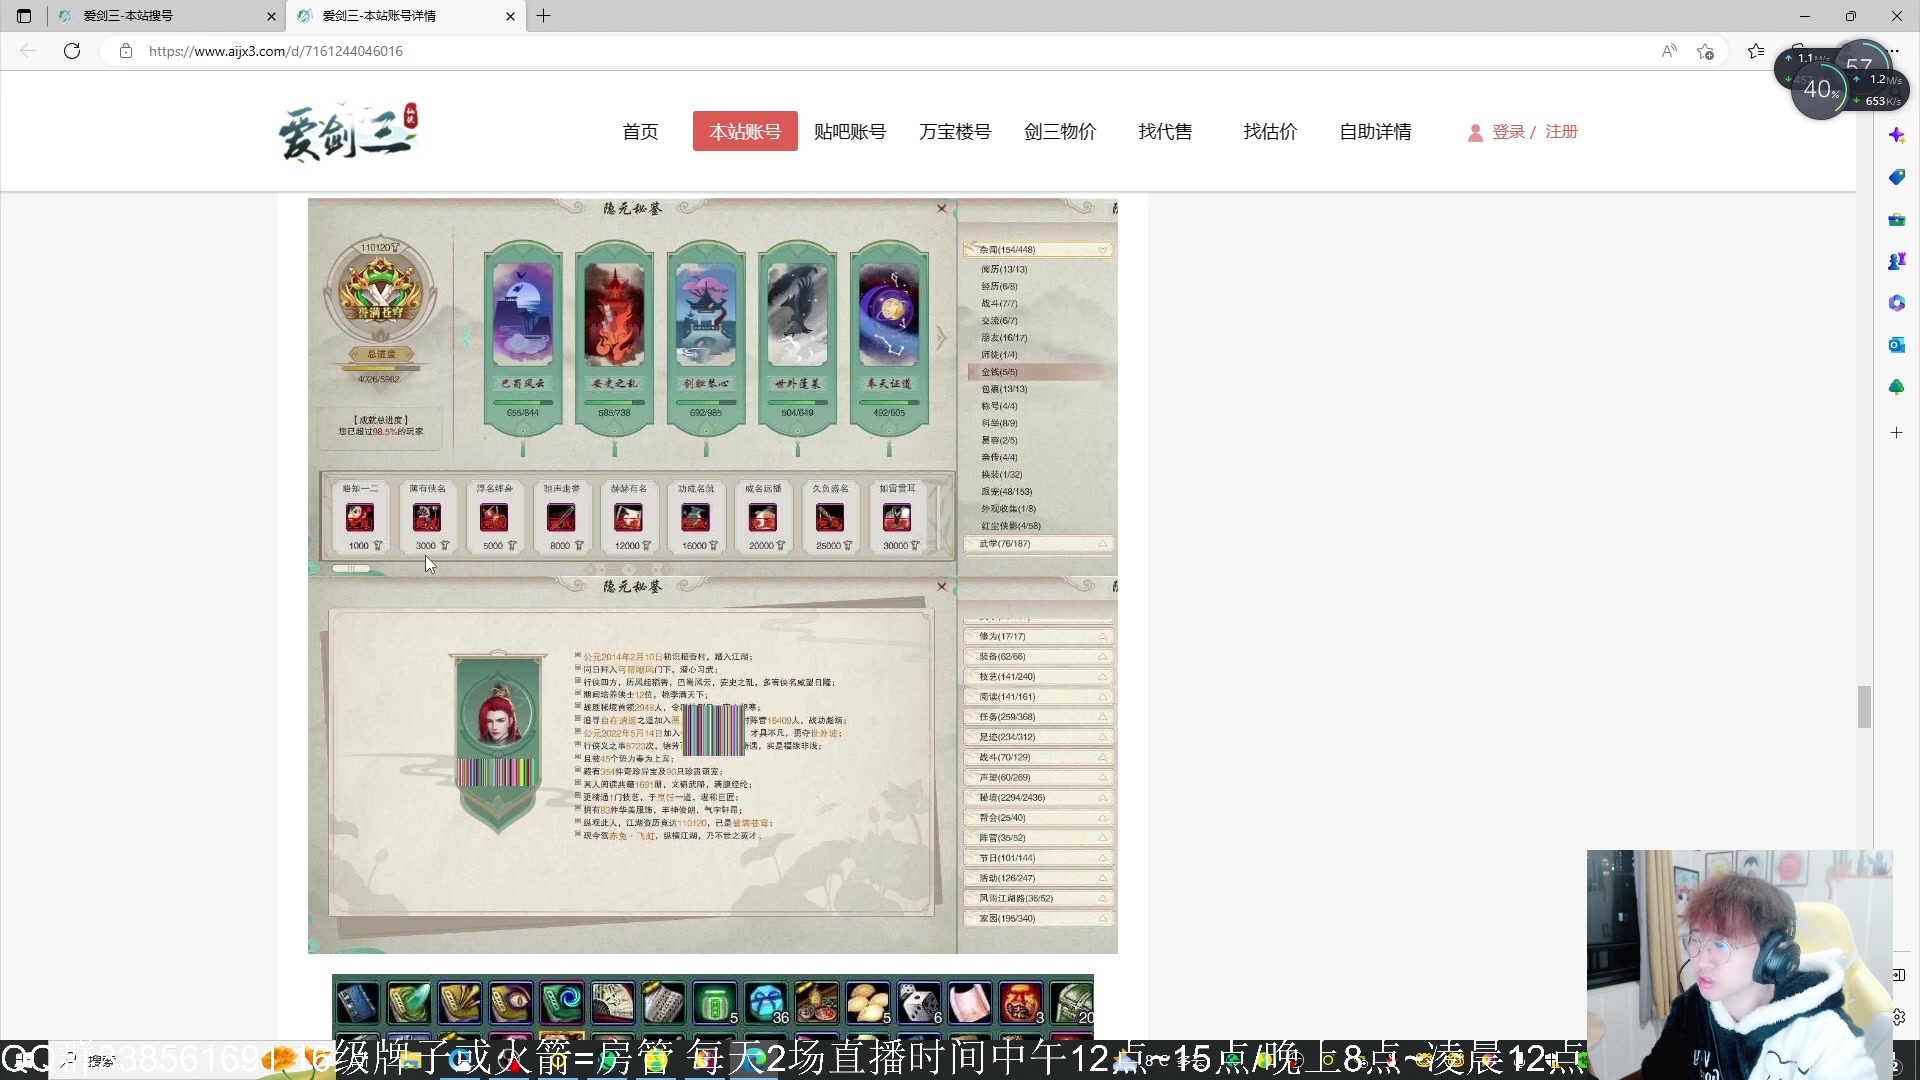
Task: Open Copilot from the Edge sidebar
Action: (x=1897, y=135)
